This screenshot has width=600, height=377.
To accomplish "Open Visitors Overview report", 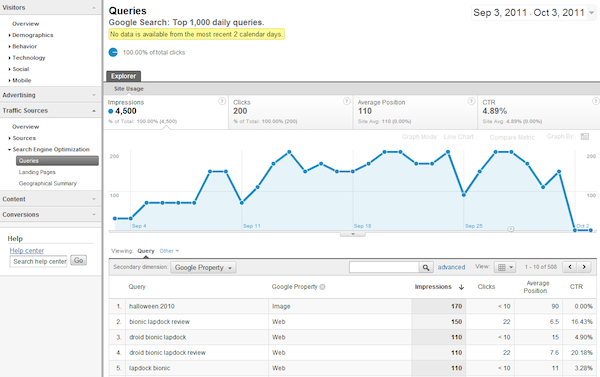I will tap(26, 24).
